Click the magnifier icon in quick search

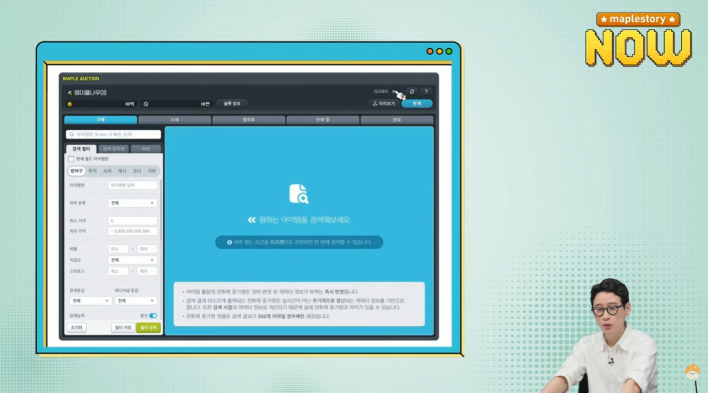tap(72, 135)
